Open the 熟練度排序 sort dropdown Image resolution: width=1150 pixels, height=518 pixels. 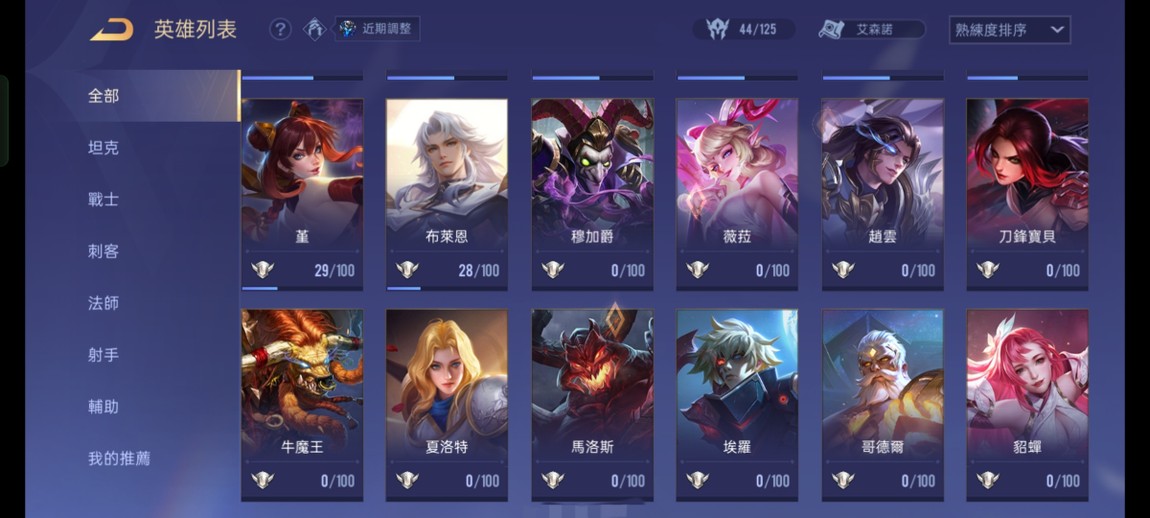pyautogui.click(x=1009, y=30)
